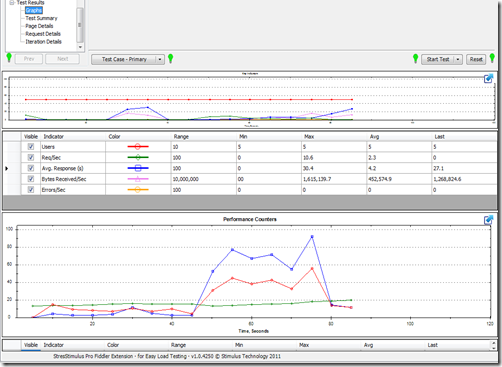The width and height of the screenshot is (502, 367).
Task: Click the Req/Sec indicator name cell
Action: pos(73,157)
